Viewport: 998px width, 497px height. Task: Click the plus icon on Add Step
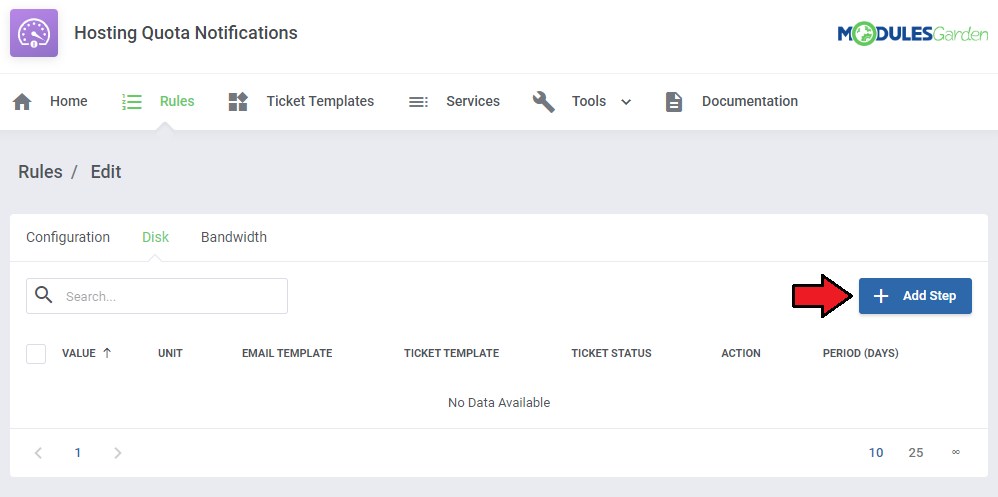[880, 296]
